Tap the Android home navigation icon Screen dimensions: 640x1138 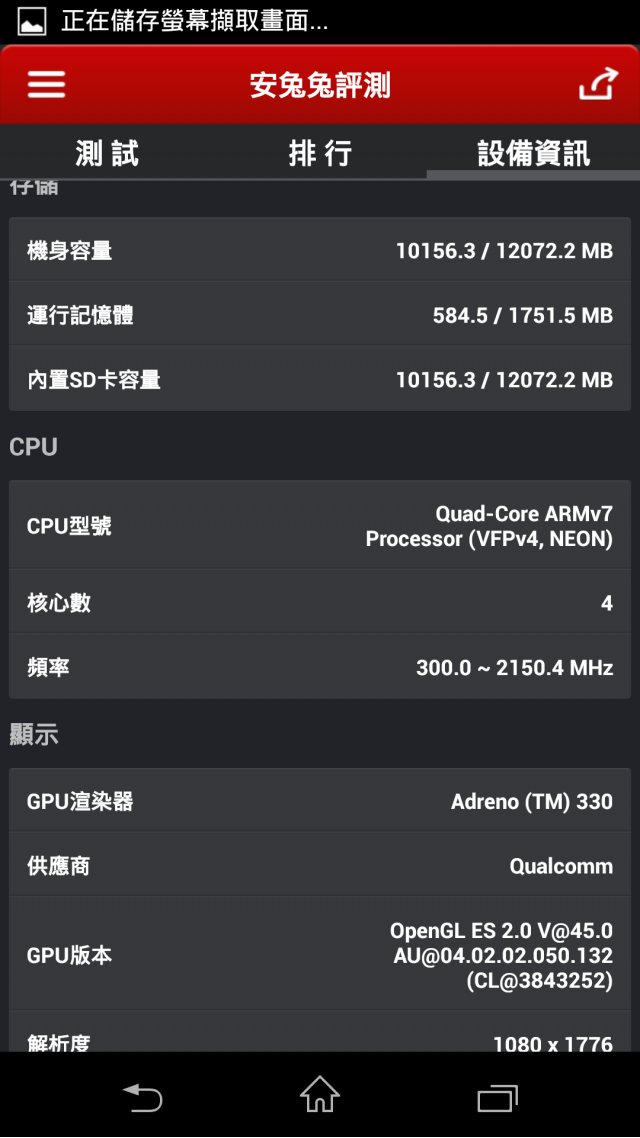(319, 1094)
